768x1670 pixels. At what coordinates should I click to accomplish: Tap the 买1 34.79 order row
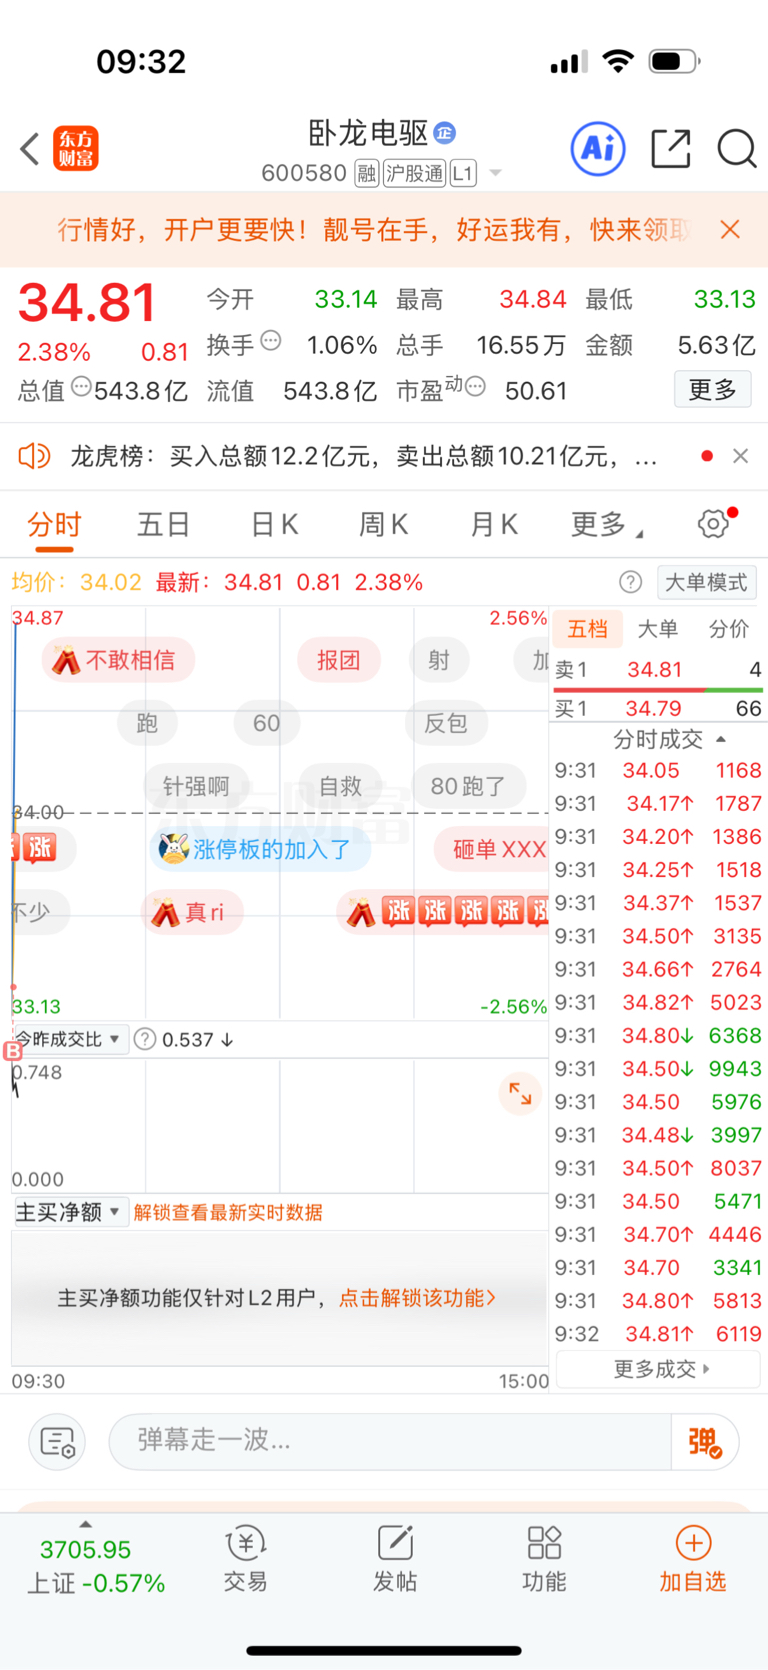pos(658,708)
